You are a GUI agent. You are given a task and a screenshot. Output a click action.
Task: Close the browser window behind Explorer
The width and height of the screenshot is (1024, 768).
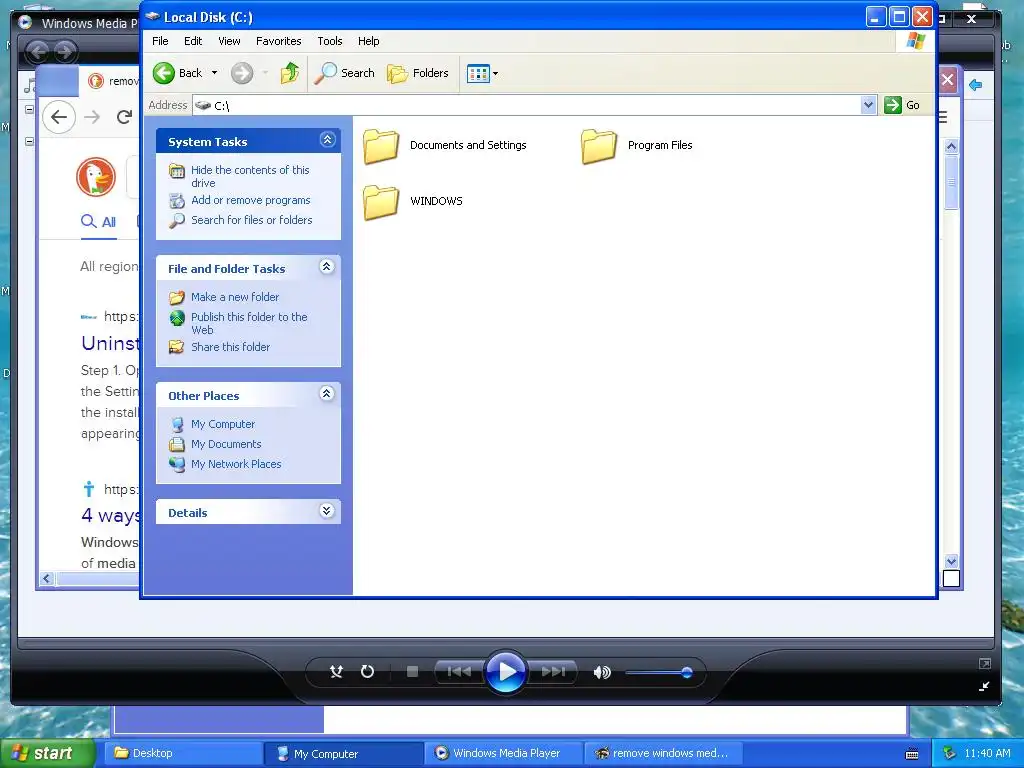[948, 81]
